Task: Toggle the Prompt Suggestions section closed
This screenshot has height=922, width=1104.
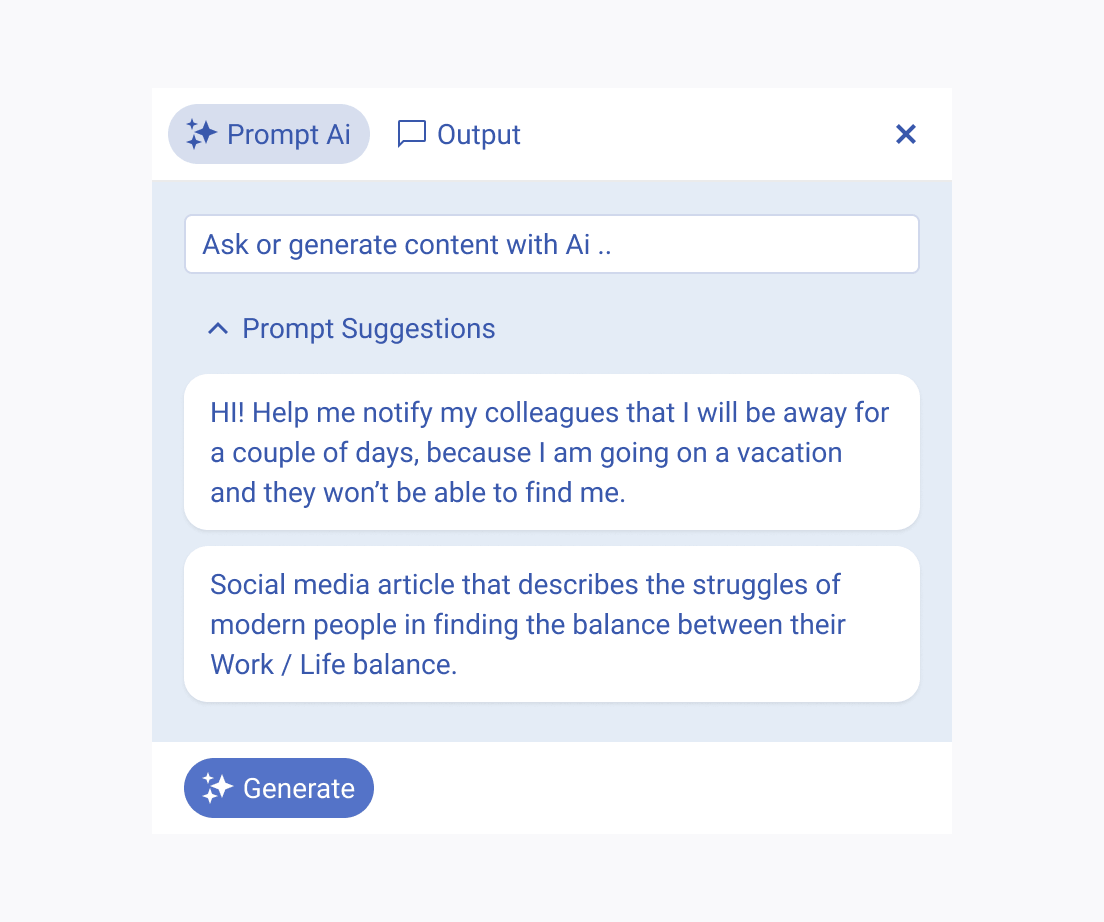Action: coord(350,328)
